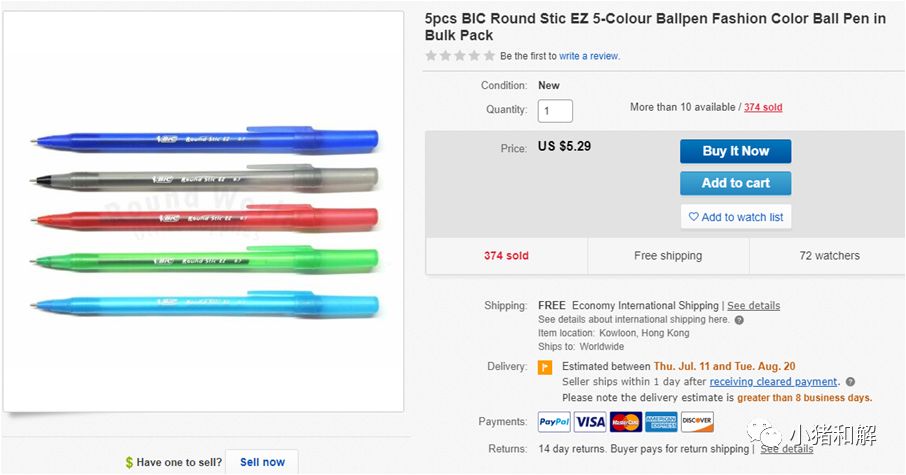Click the grey star rating icons

pyautogui.click(x=460, y=56)
